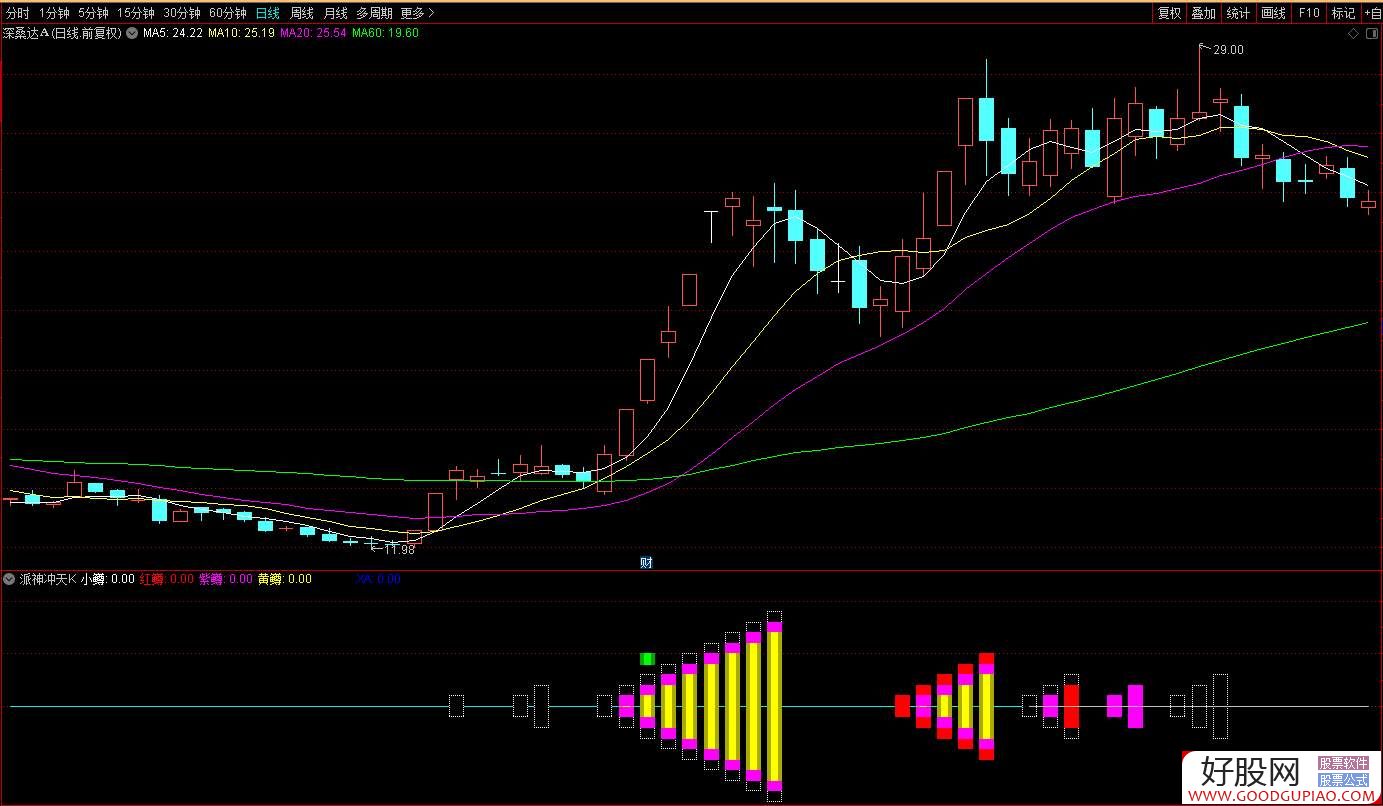Viewport: 1383px width, 806px height.
Task: Click the 红蹲: 0.00 value
Action: pyautogui.click(x=167, y=579)
